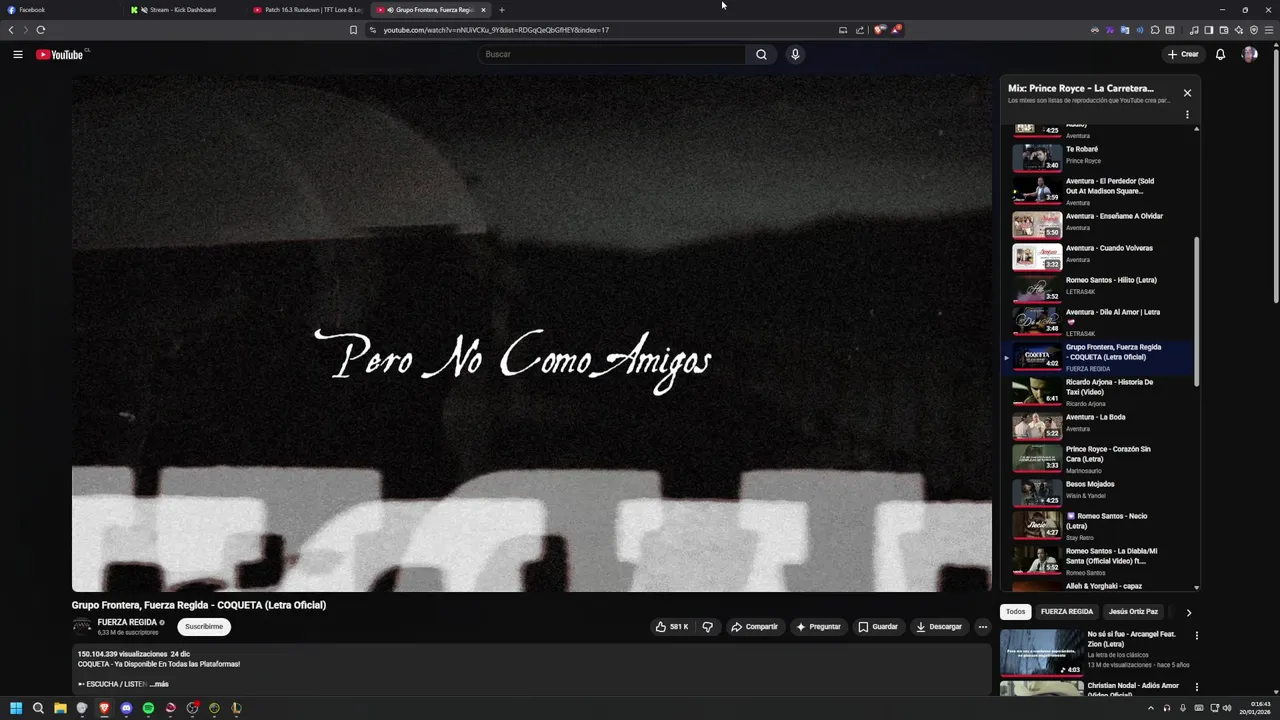Play Te Robaré by Prince Royce
This screenshot has height=720, width=1280.
pyautogui.click(x=1090, y=155)
